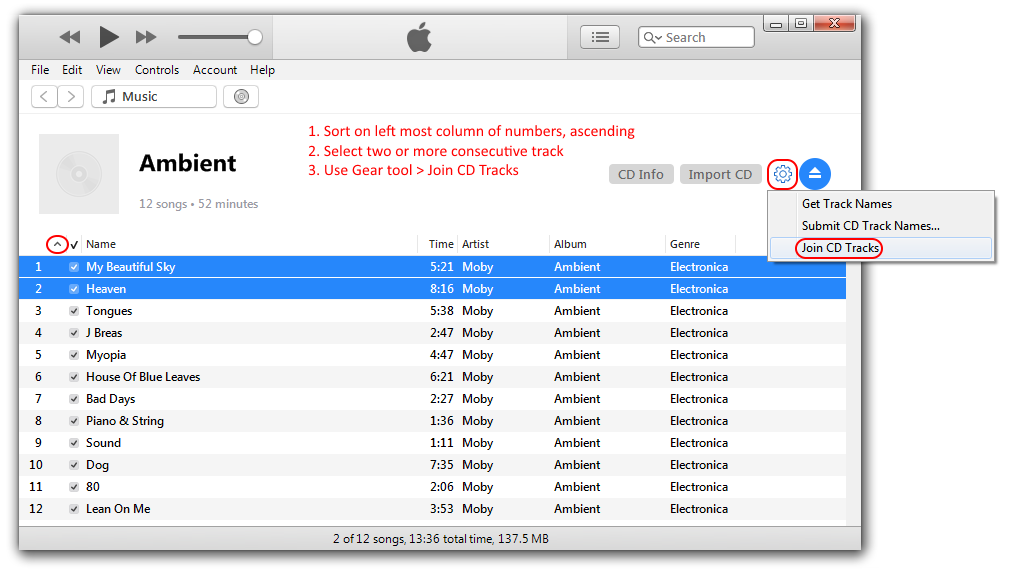Click the checkmark column header

pyautogui.click(x=74, y=245)
